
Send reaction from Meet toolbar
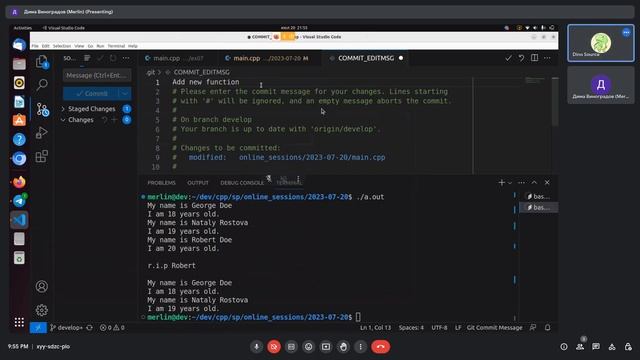coord(309,347)
